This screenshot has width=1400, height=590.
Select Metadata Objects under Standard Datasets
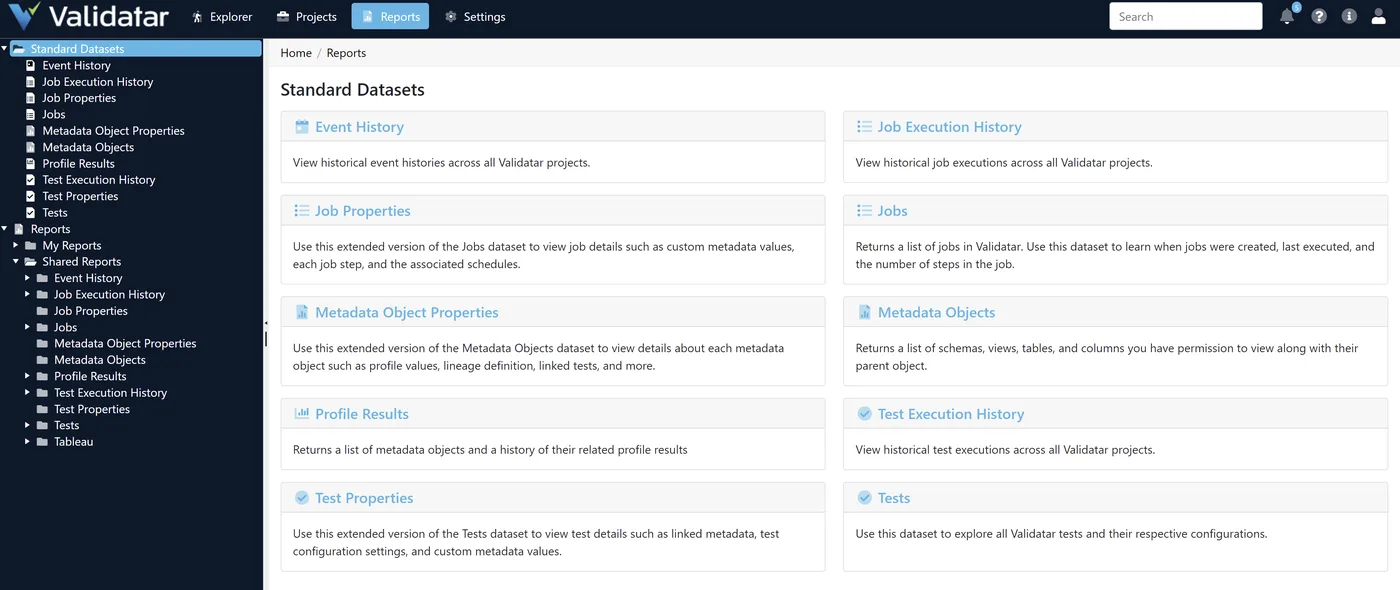click(88, 147)
